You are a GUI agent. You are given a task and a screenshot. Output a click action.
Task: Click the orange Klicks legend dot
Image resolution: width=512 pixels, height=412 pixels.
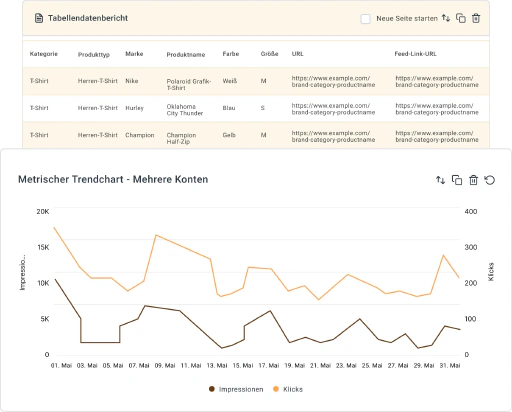click(276, 389)
